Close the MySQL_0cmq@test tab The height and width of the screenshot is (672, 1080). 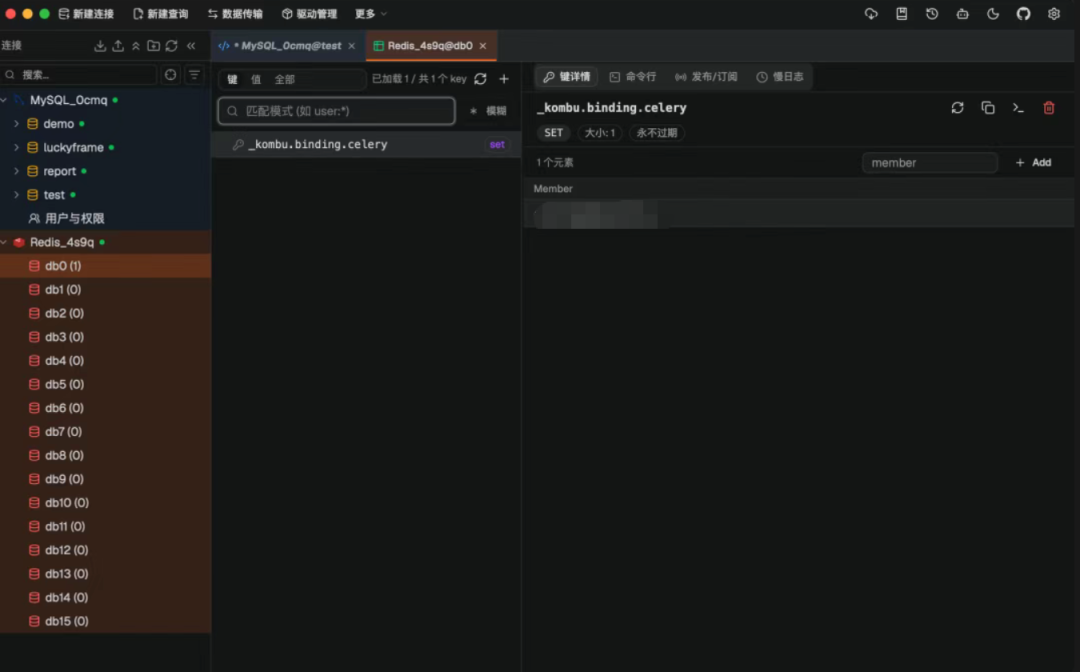pos(352,45)
